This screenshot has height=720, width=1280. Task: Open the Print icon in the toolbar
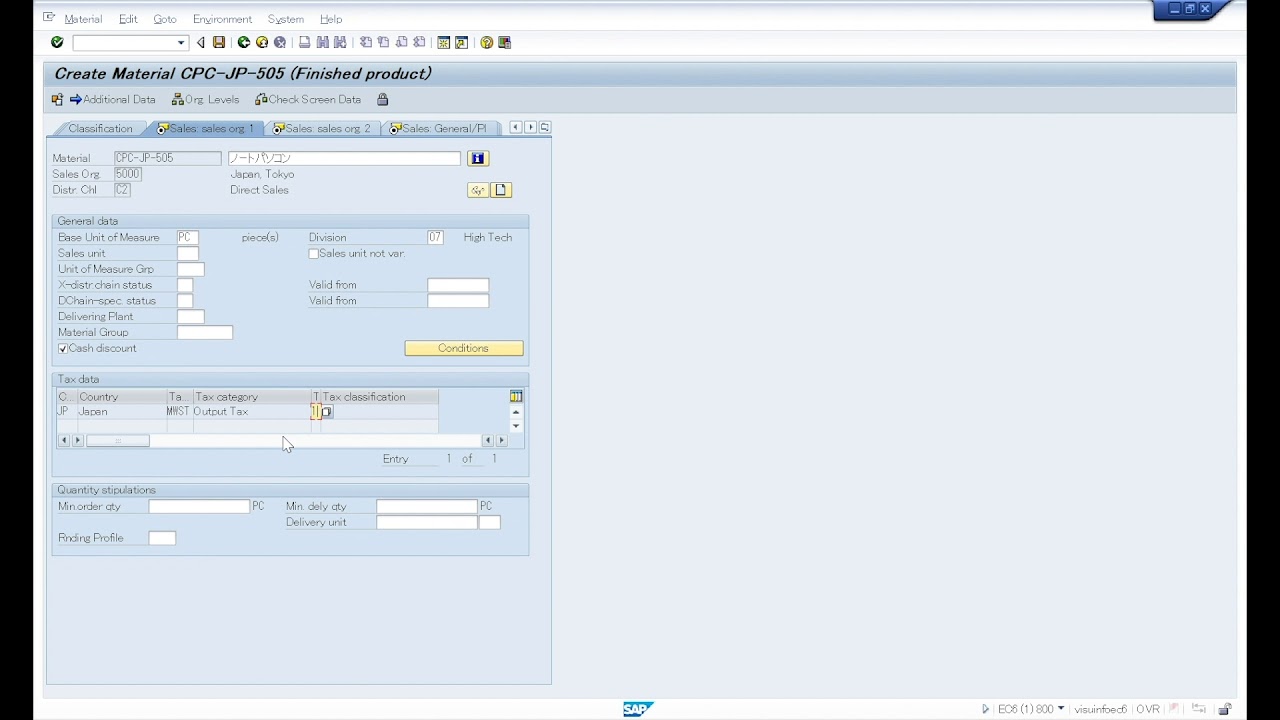click(304, 42)
